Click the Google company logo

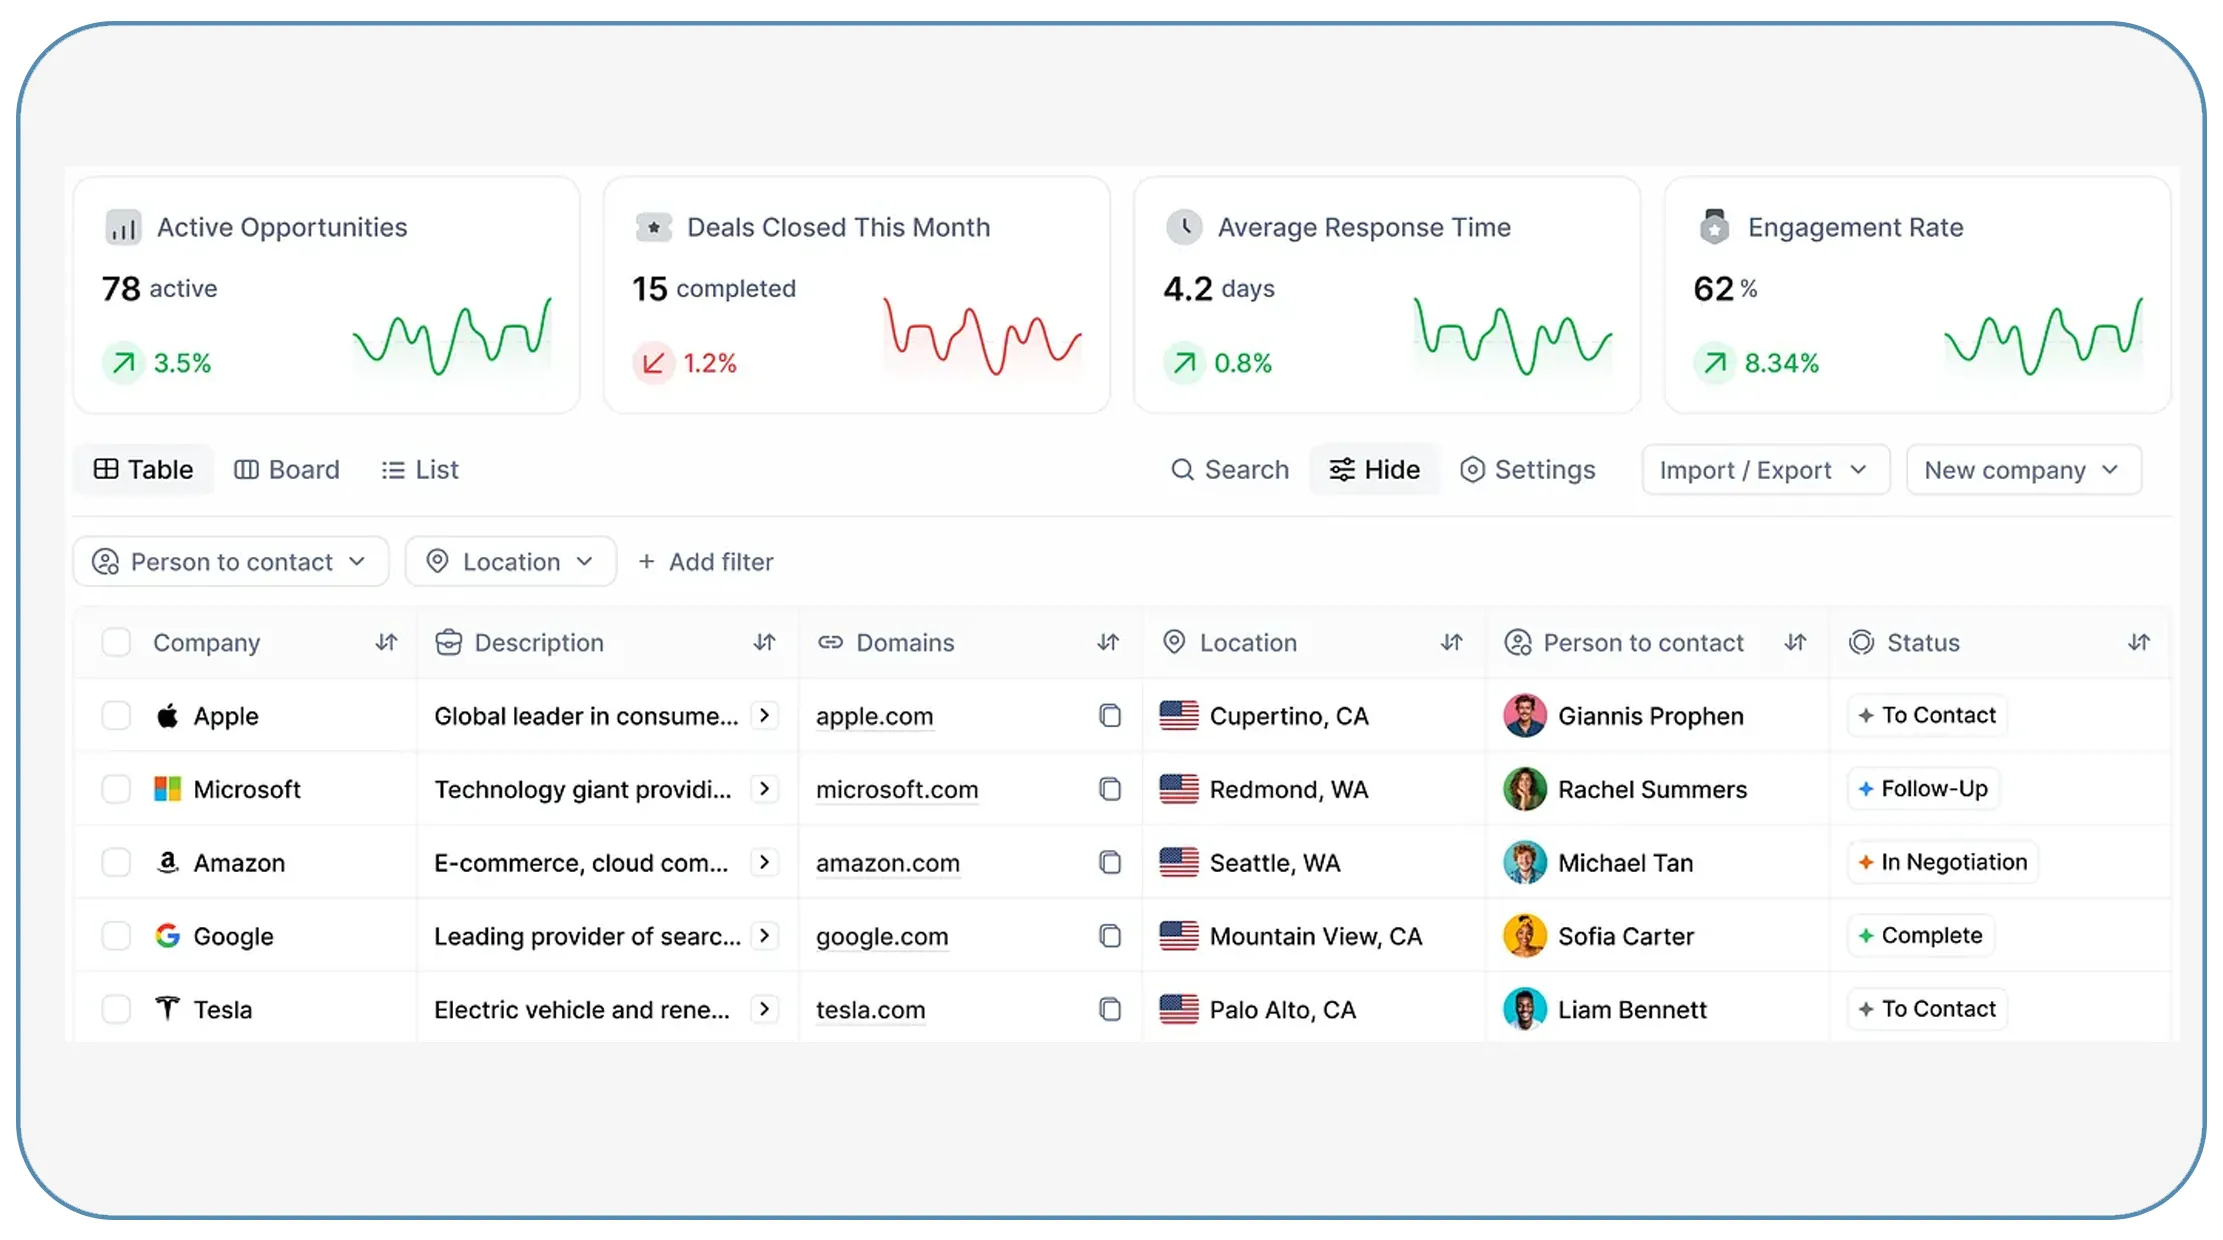point(168,936)
